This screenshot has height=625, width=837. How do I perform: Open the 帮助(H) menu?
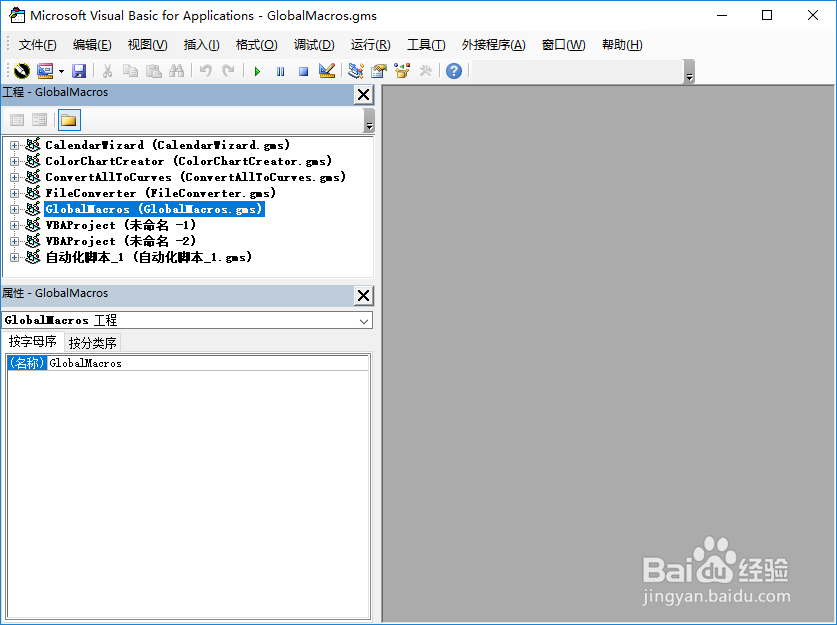pyautogui.click(x=622, y=45)
